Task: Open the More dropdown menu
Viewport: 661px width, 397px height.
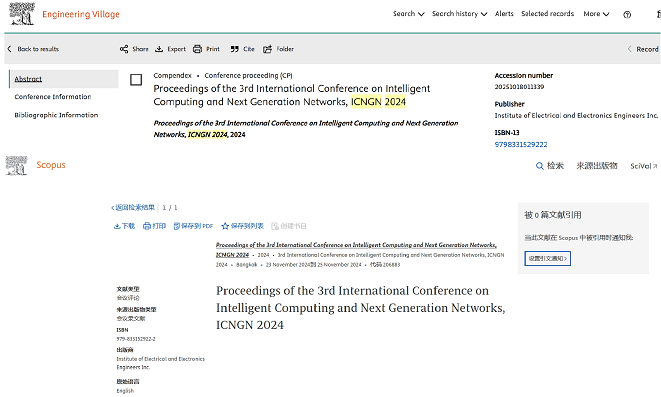Action: pyautogui.click(x=596, y=14)
